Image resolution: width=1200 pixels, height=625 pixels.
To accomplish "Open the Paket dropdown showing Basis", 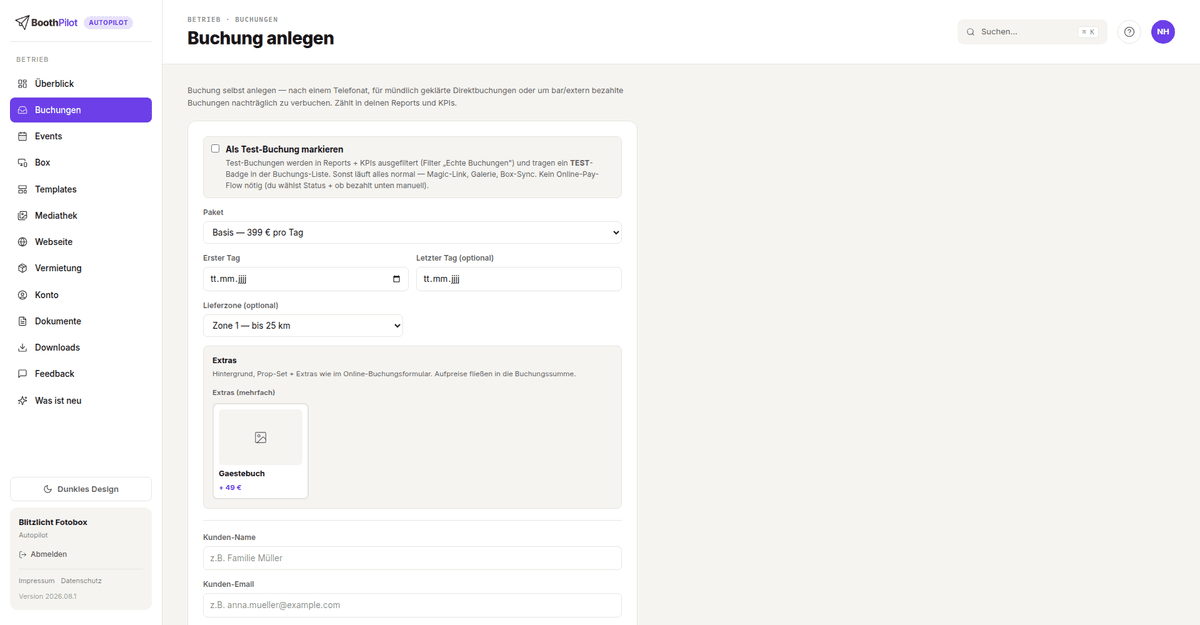I will pos(412,232).
